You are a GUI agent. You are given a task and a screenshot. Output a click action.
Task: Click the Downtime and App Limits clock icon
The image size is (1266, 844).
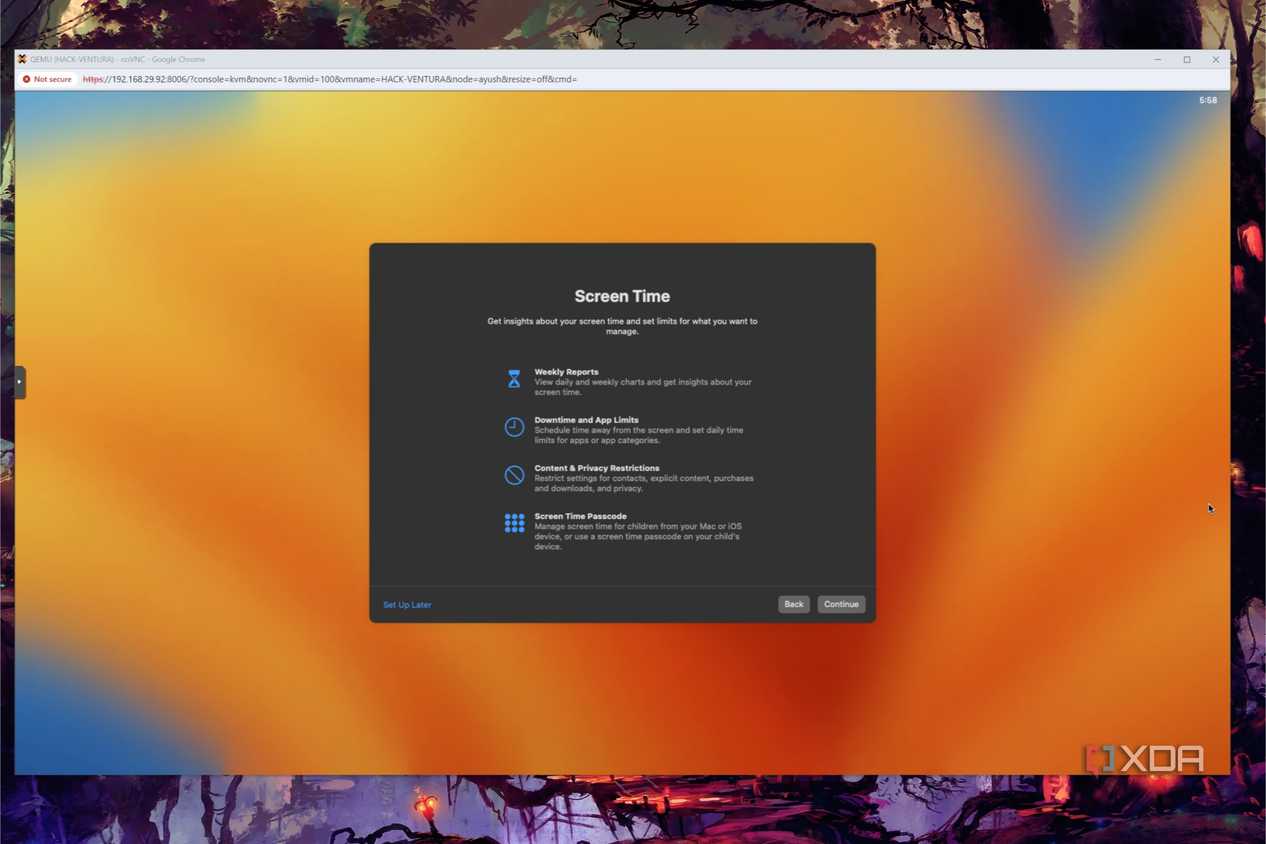point(514,427)
